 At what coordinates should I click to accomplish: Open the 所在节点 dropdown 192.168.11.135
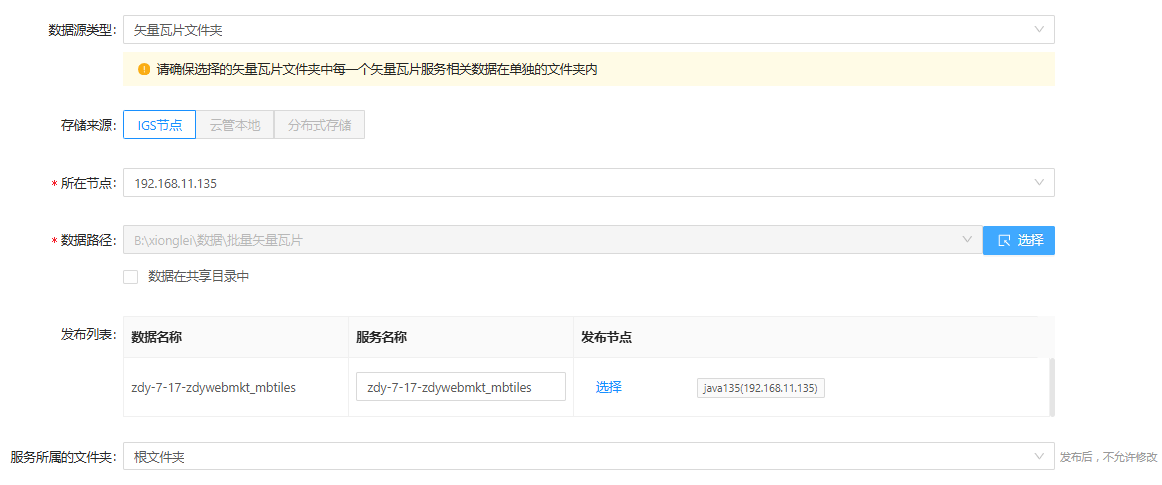tap(588, 182)
